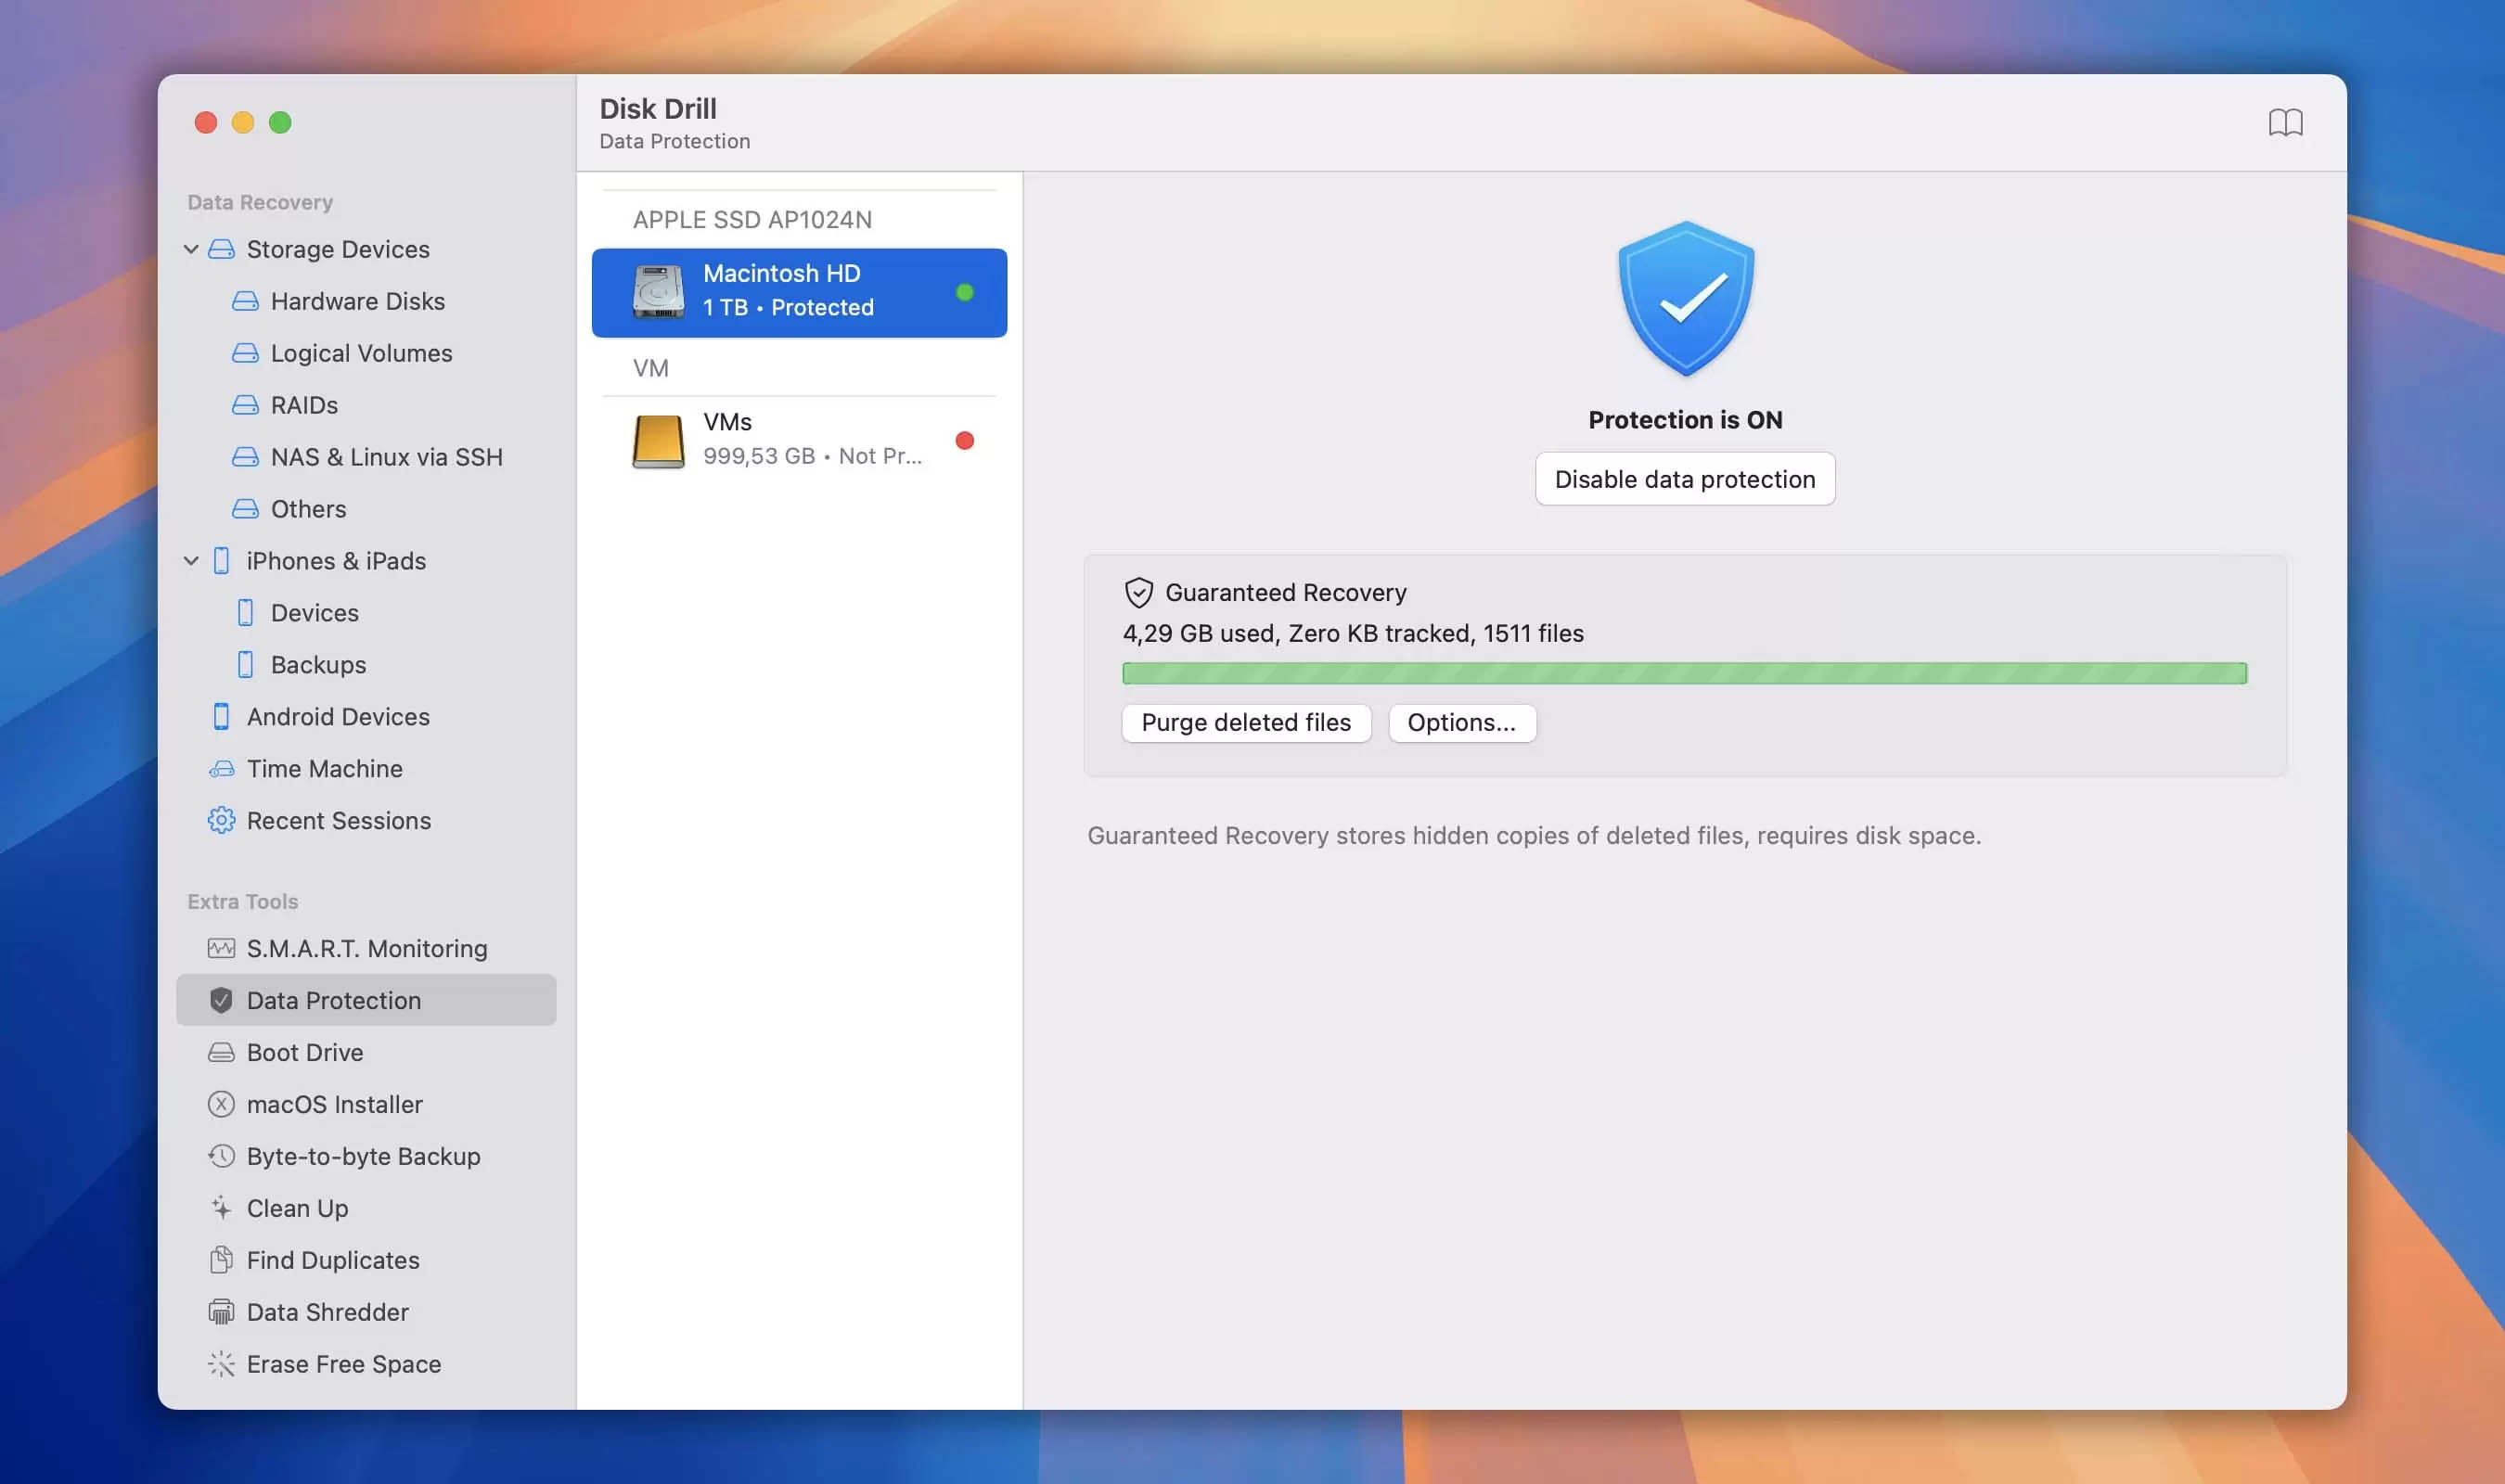Click the VMs external drive icon
Screen dimensions: 2505x1484
(658, 441)
